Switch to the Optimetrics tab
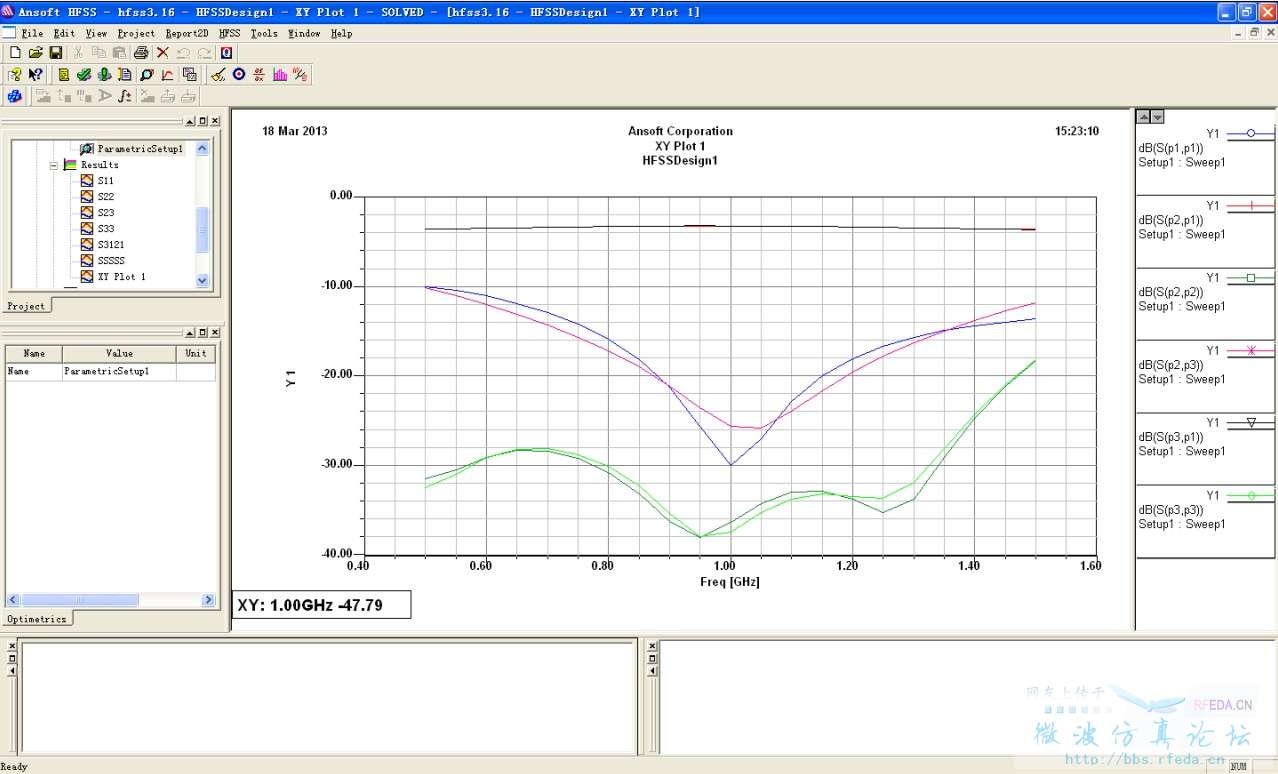This screenshot has height=774, width=1278. tap(38, 619)
